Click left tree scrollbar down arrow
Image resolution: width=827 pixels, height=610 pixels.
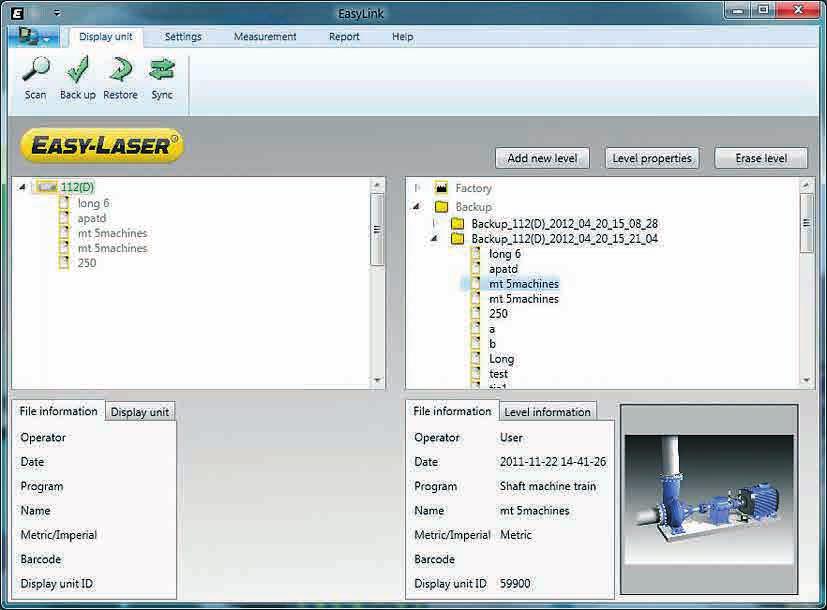point(377,380)
